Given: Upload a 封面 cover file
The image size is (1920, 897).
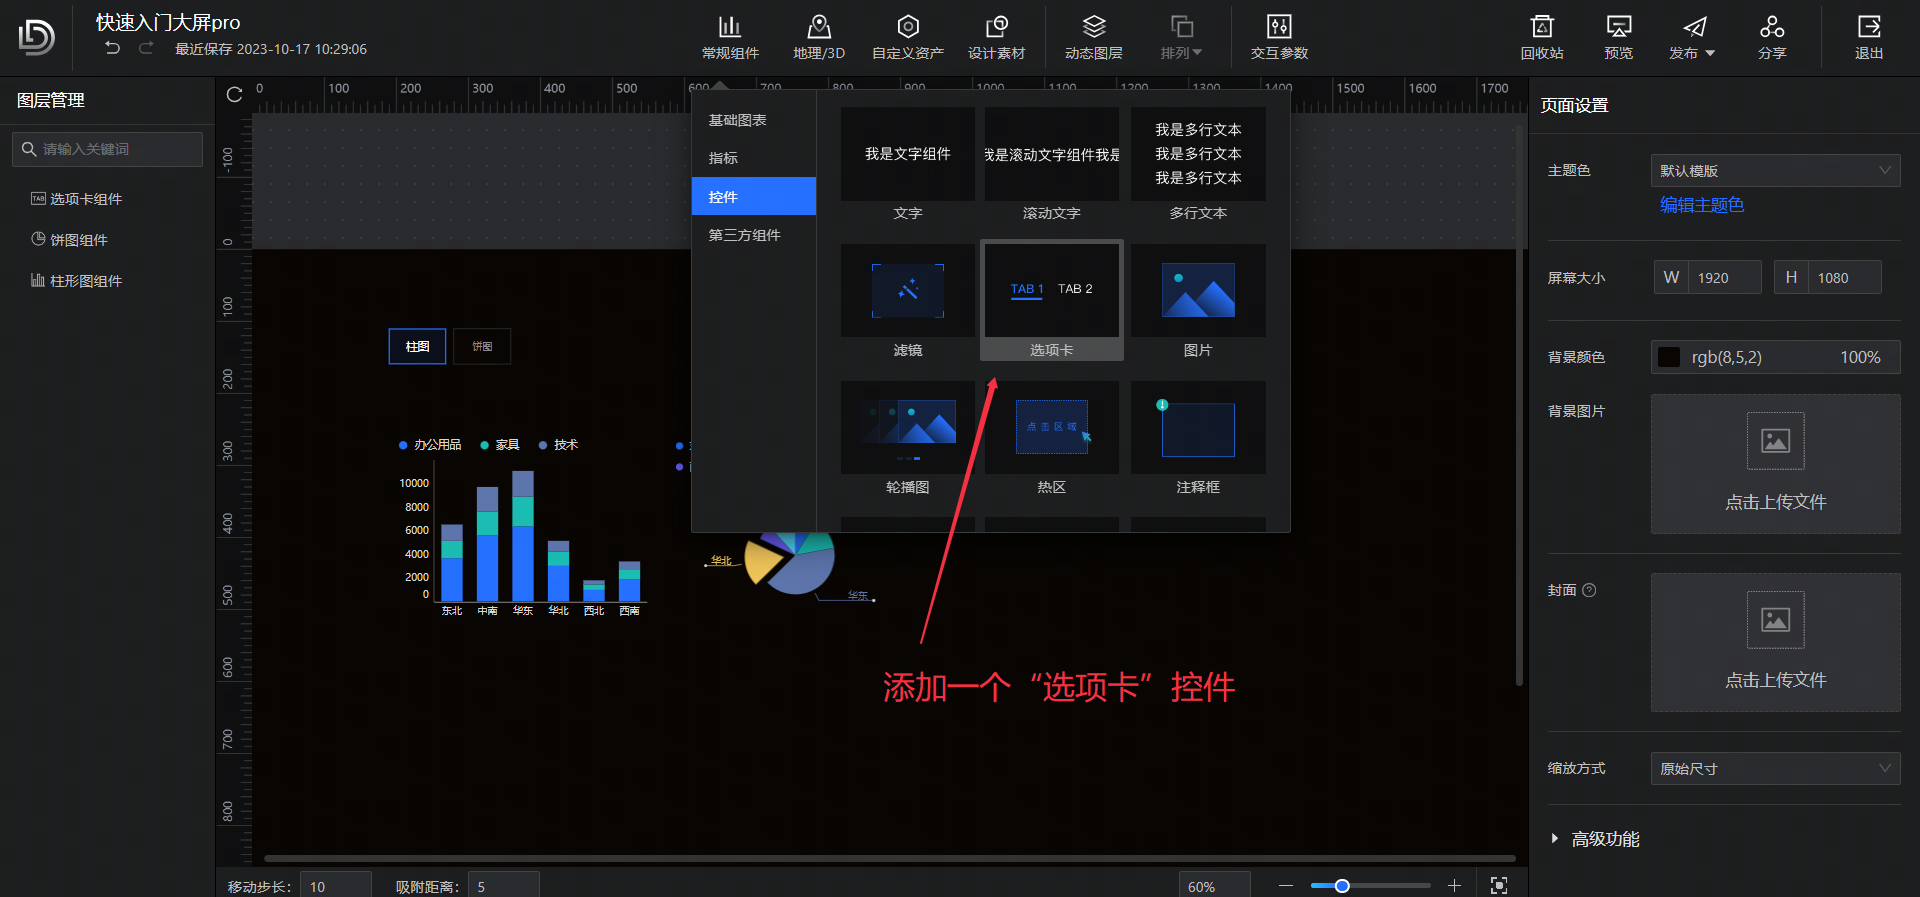Looking at the screenshot, I should tap(1775, 642).
